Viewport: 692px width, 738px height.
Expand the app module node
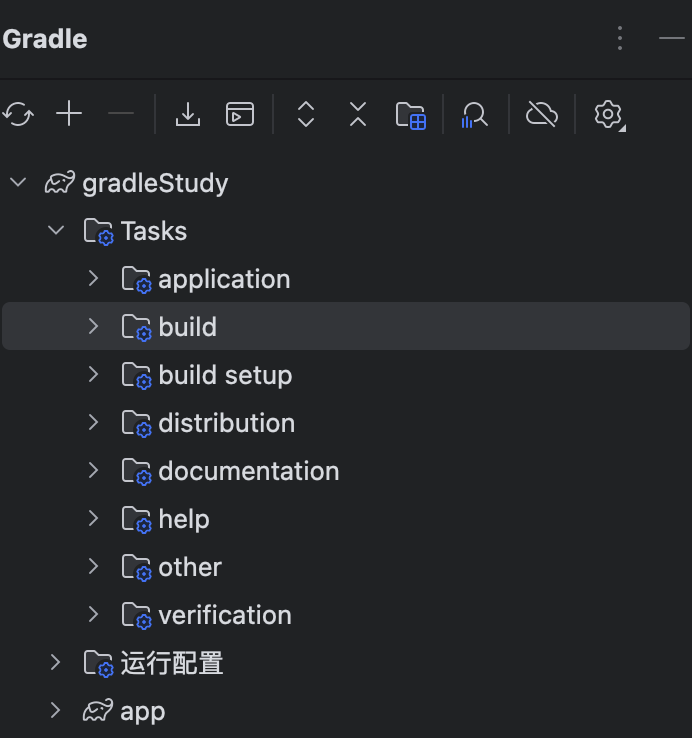[56, 710]
